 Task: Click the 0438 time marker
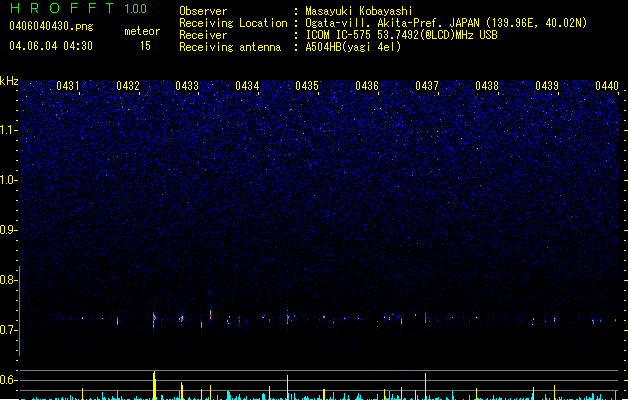coord(487,86)
